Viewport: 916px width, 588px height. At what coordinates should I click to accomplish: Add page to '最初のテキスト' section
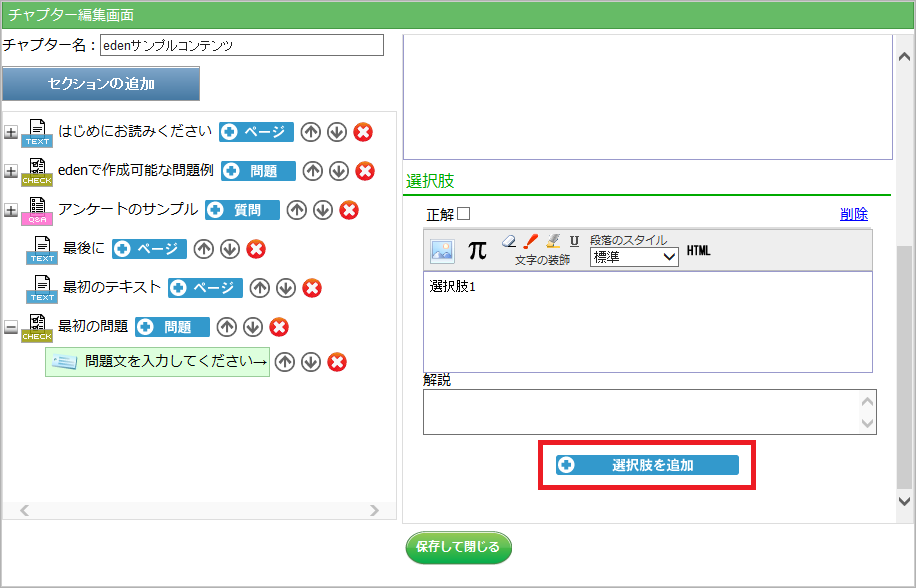[x=206, y=288]
